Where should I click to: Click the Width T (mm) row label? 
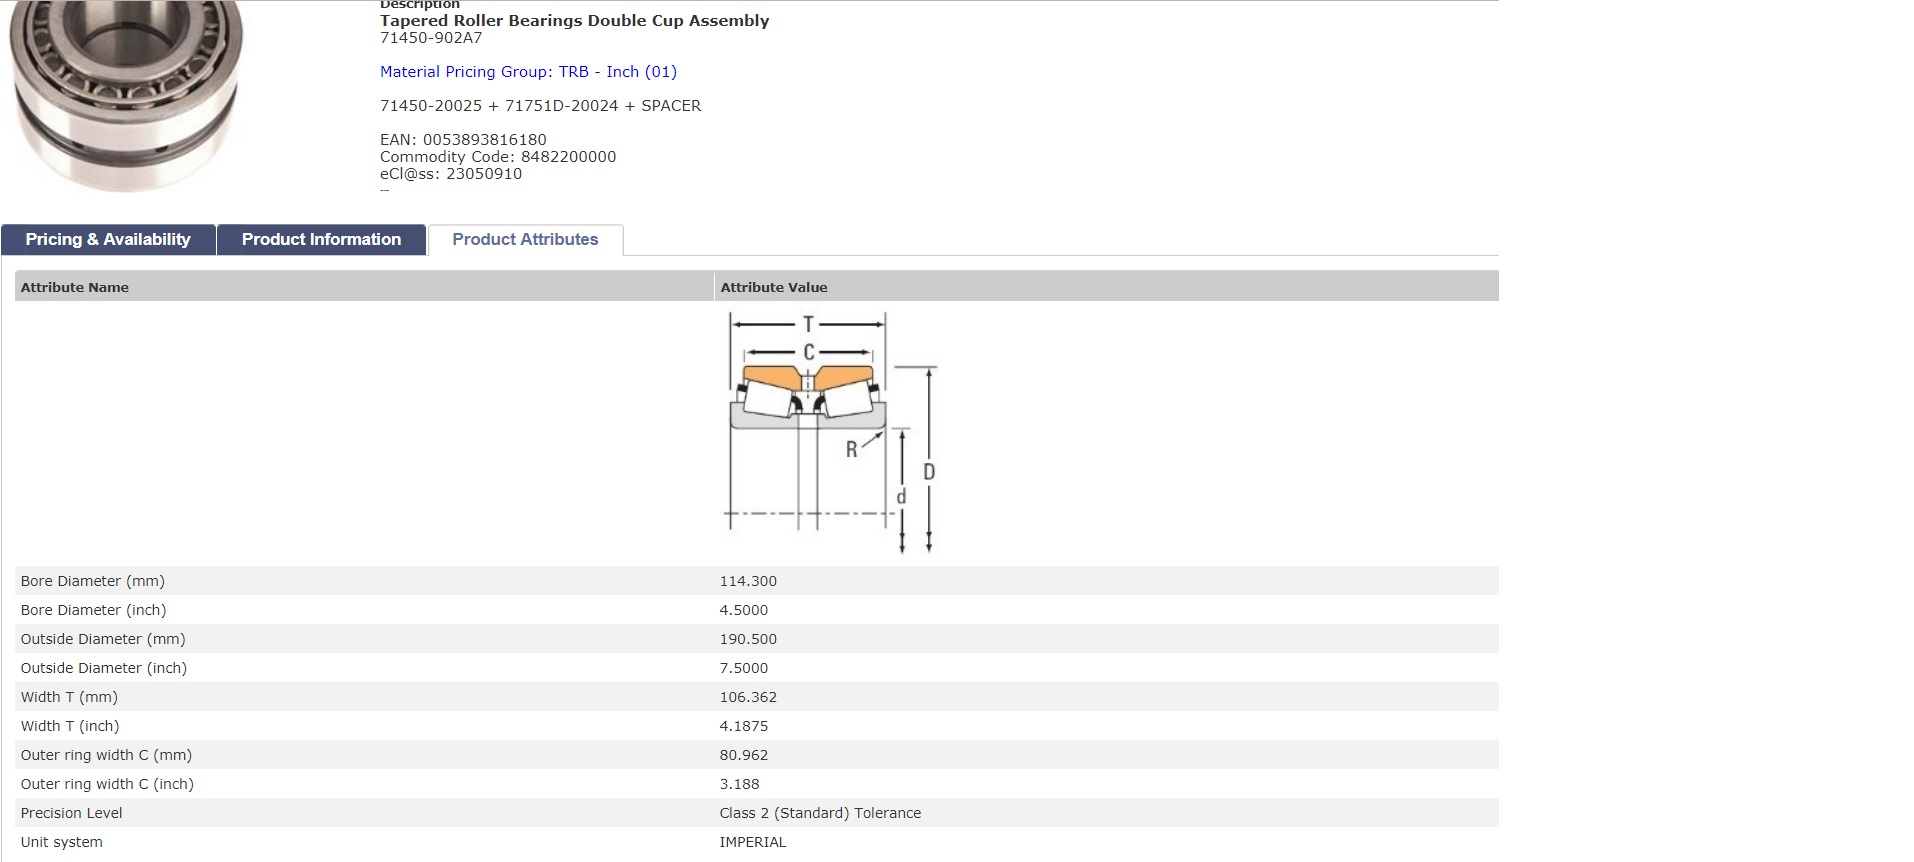coord(69,697)
